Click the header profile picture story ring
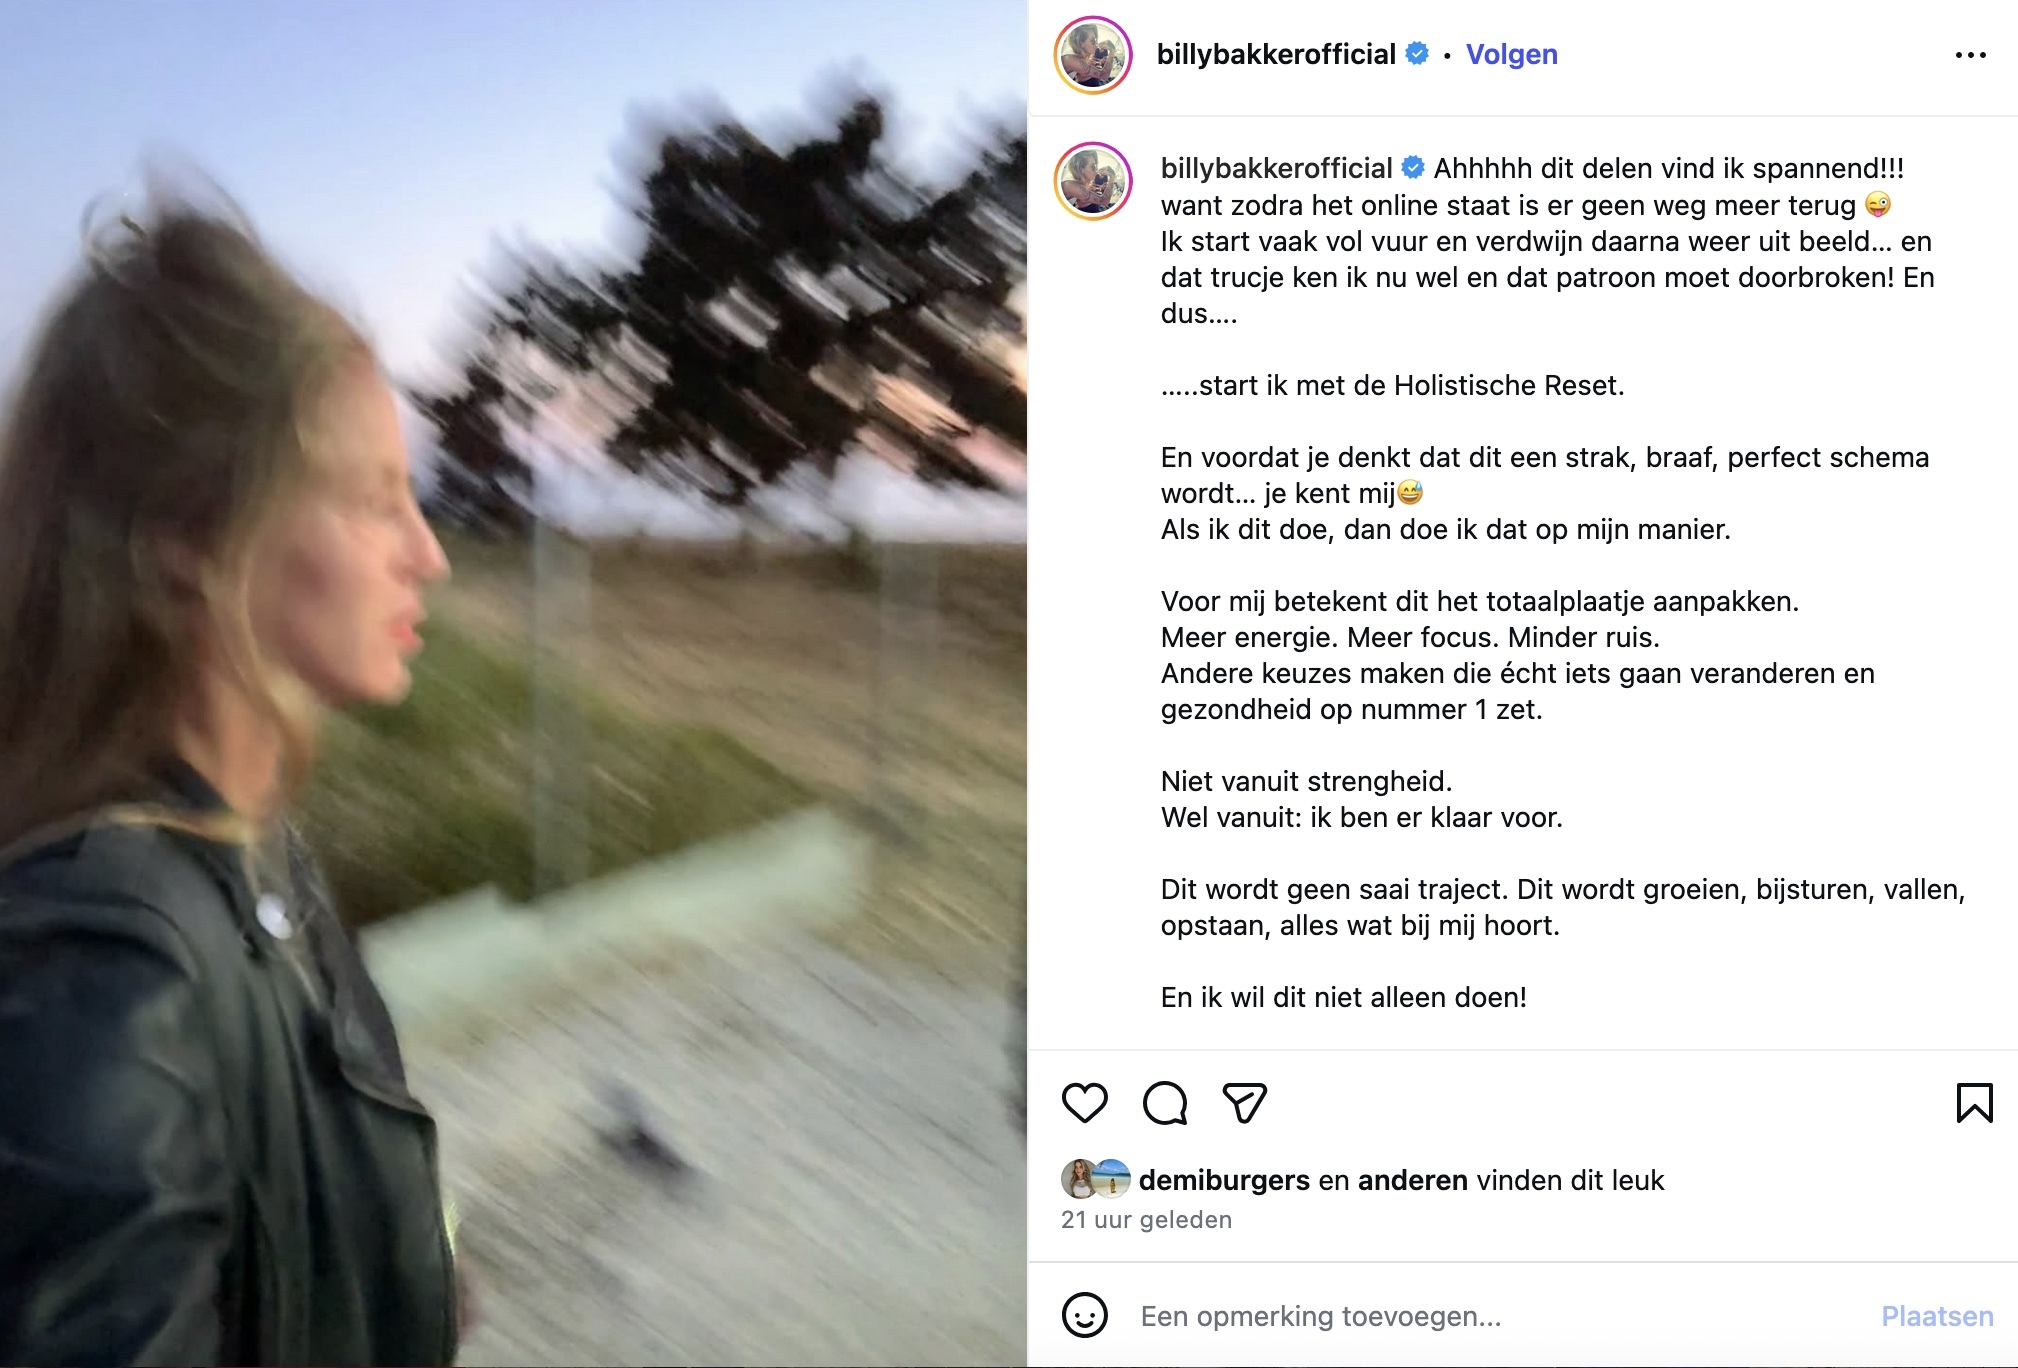This screenshot has width=2018, height=1368. tap(1093, 55)
